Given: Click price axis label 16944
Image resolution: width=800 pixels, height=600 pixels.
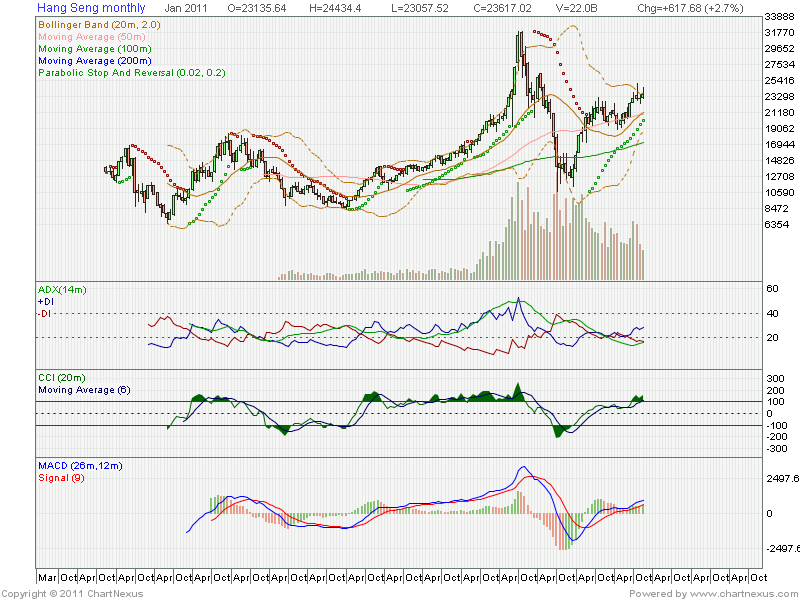Looking at the screenshot, I should pyautogui.click(x=780, y=145).
